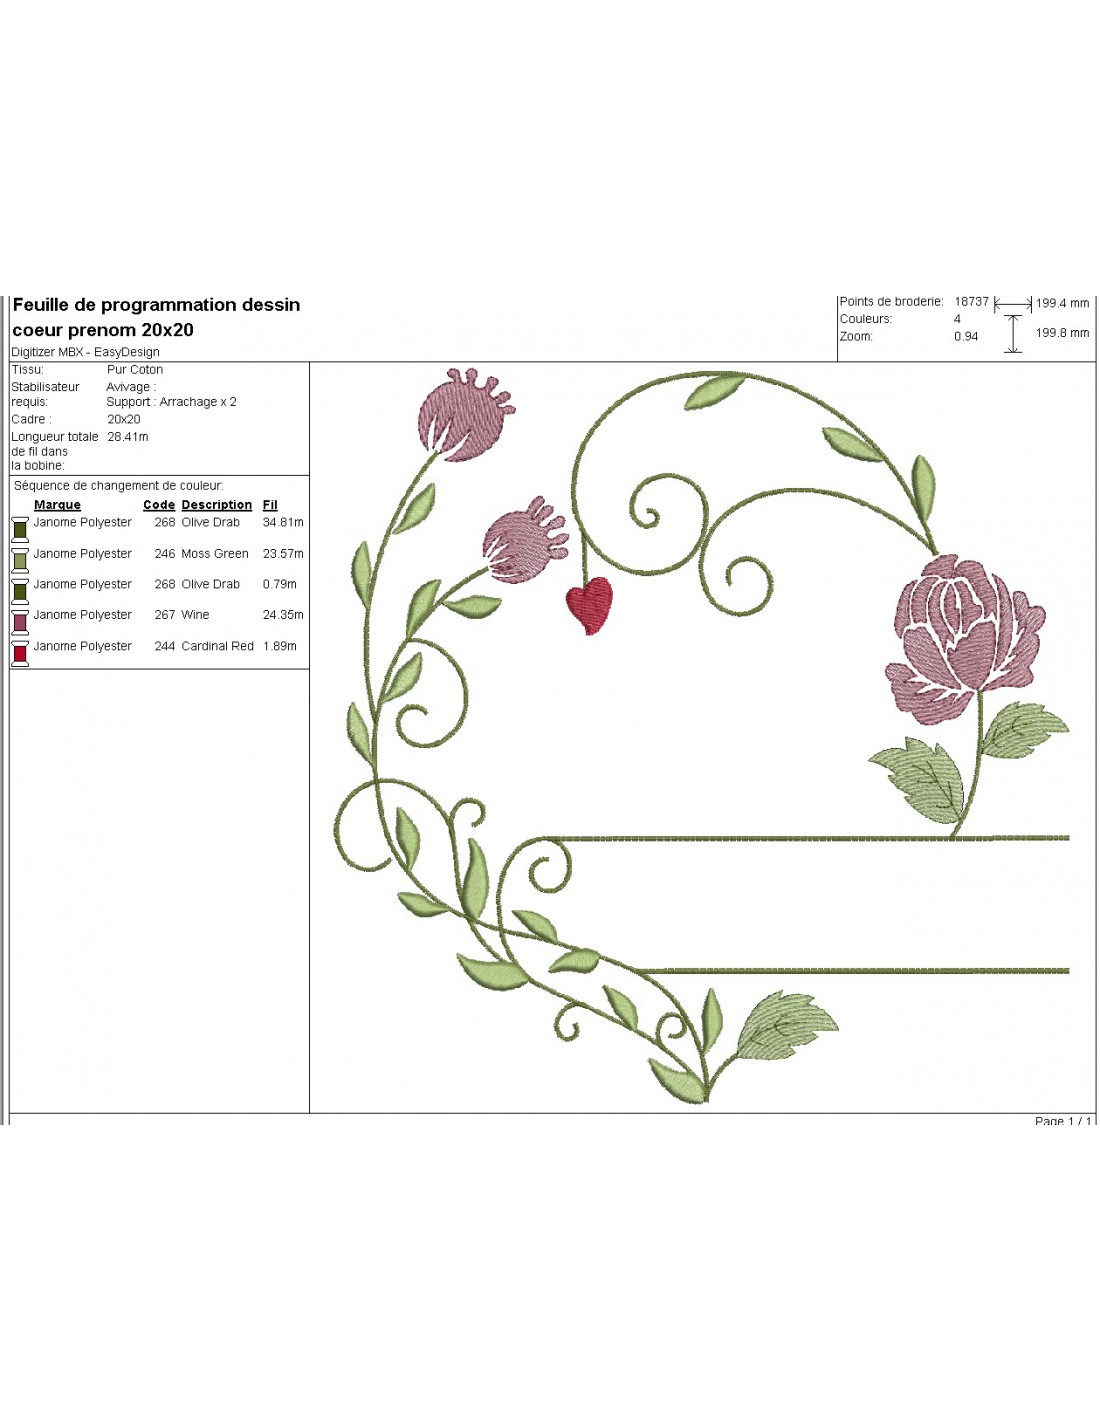This screenshot has height=1422, width=1100.
Task: Click the Marque column header
Action: click(x=57, y=505)
